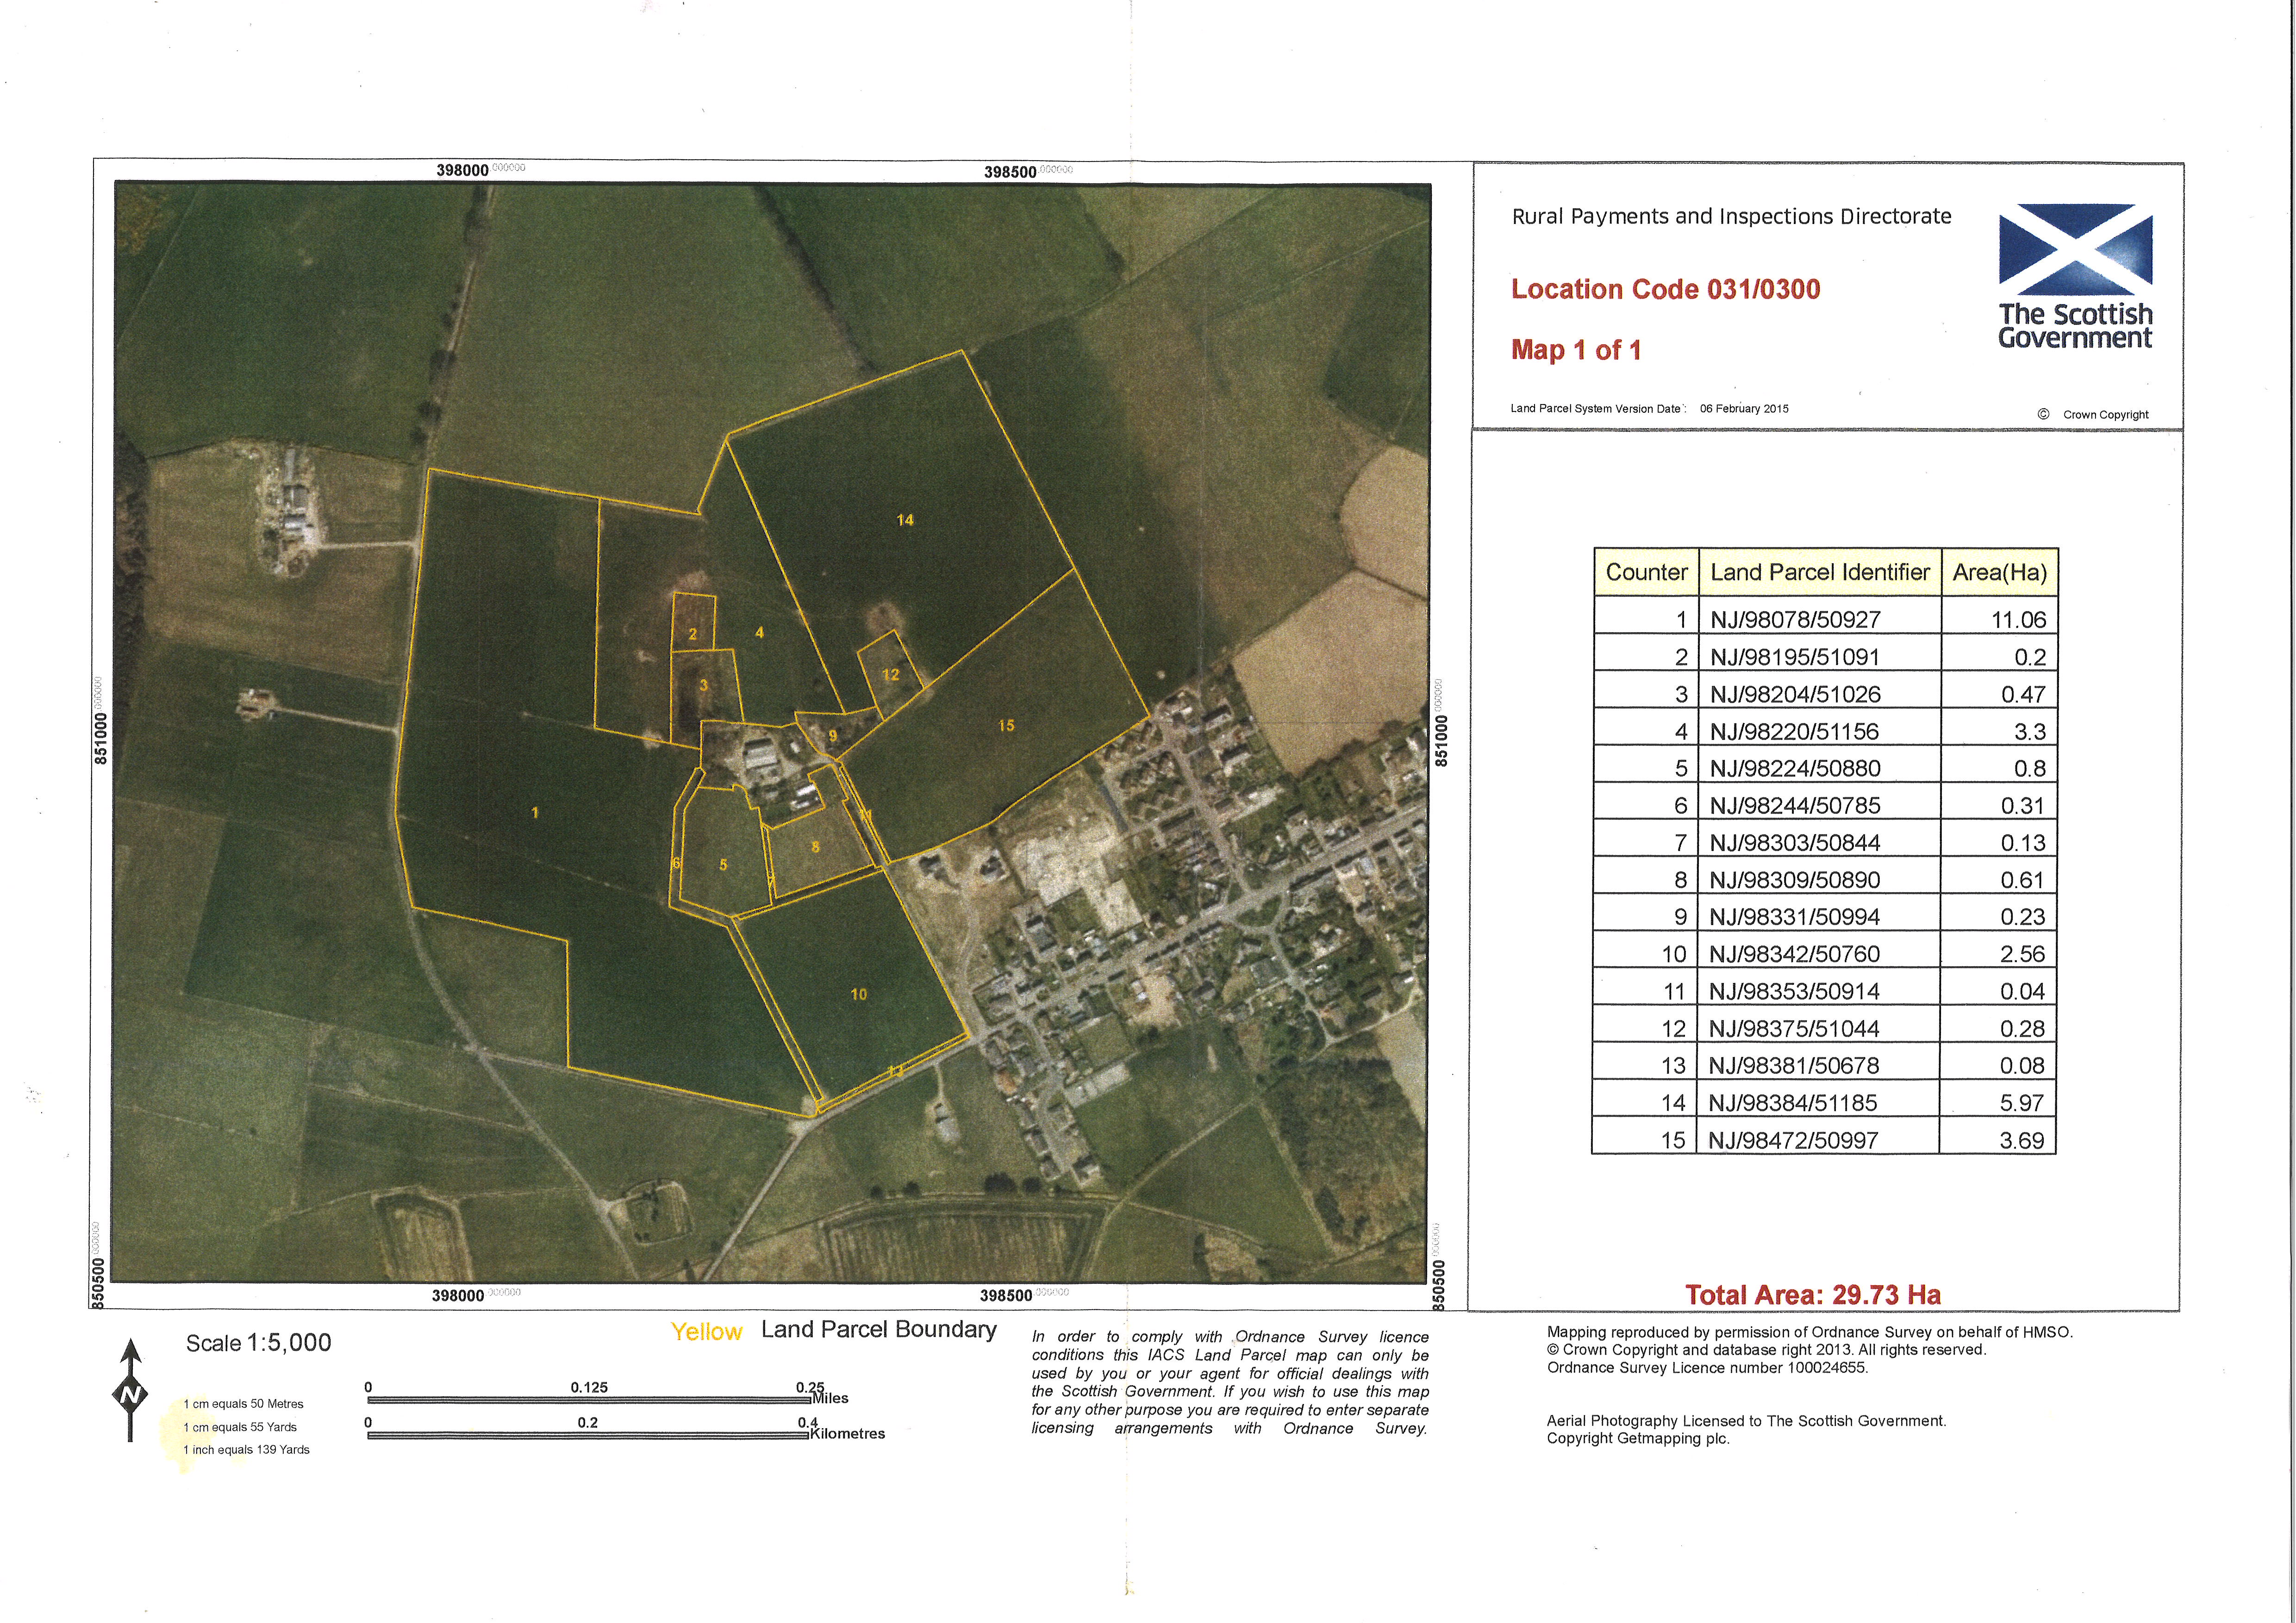
Task: Click the '06 February 2015' version date
Action: [x=1744, y=408]
